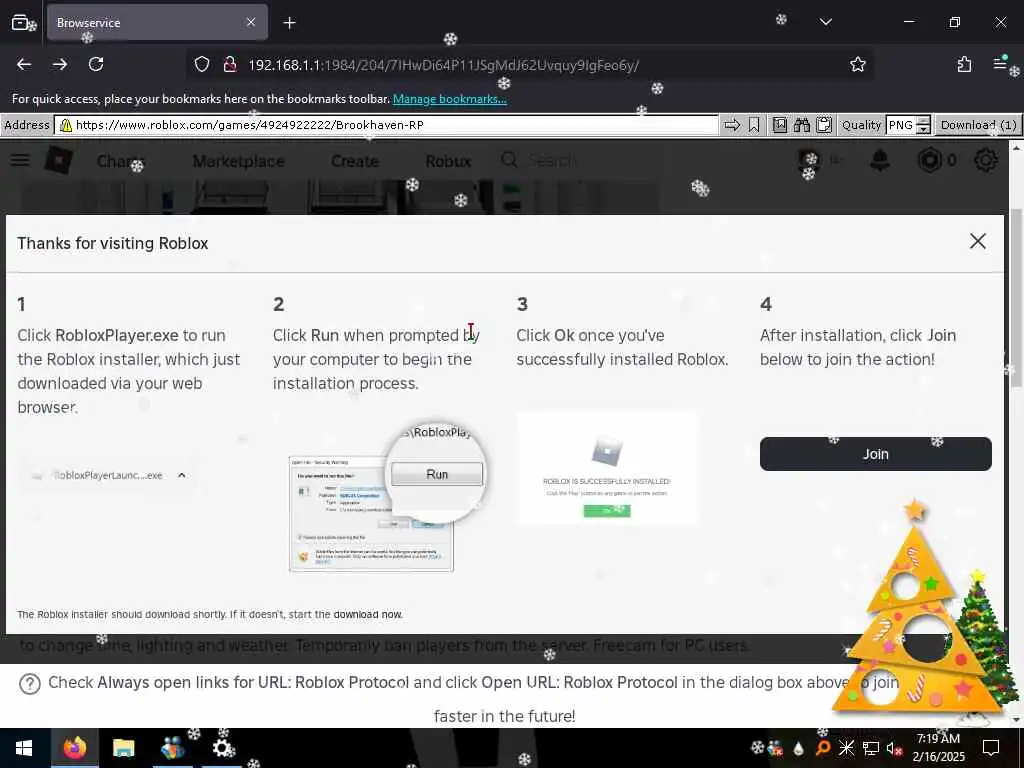This screenshot has width=1024, height=768.
Task: Expand the list all tabs chevron
Action: point(825,22)
